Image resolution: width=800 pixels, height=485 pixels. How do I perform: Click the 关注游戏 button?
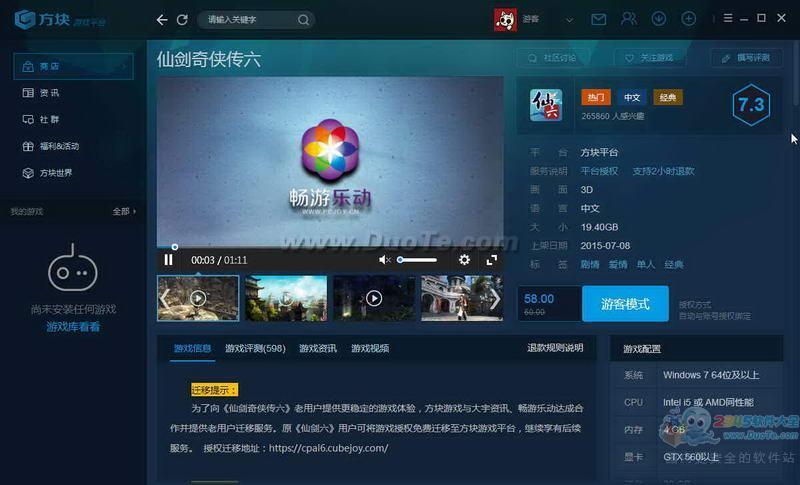(x=648, y=58)
